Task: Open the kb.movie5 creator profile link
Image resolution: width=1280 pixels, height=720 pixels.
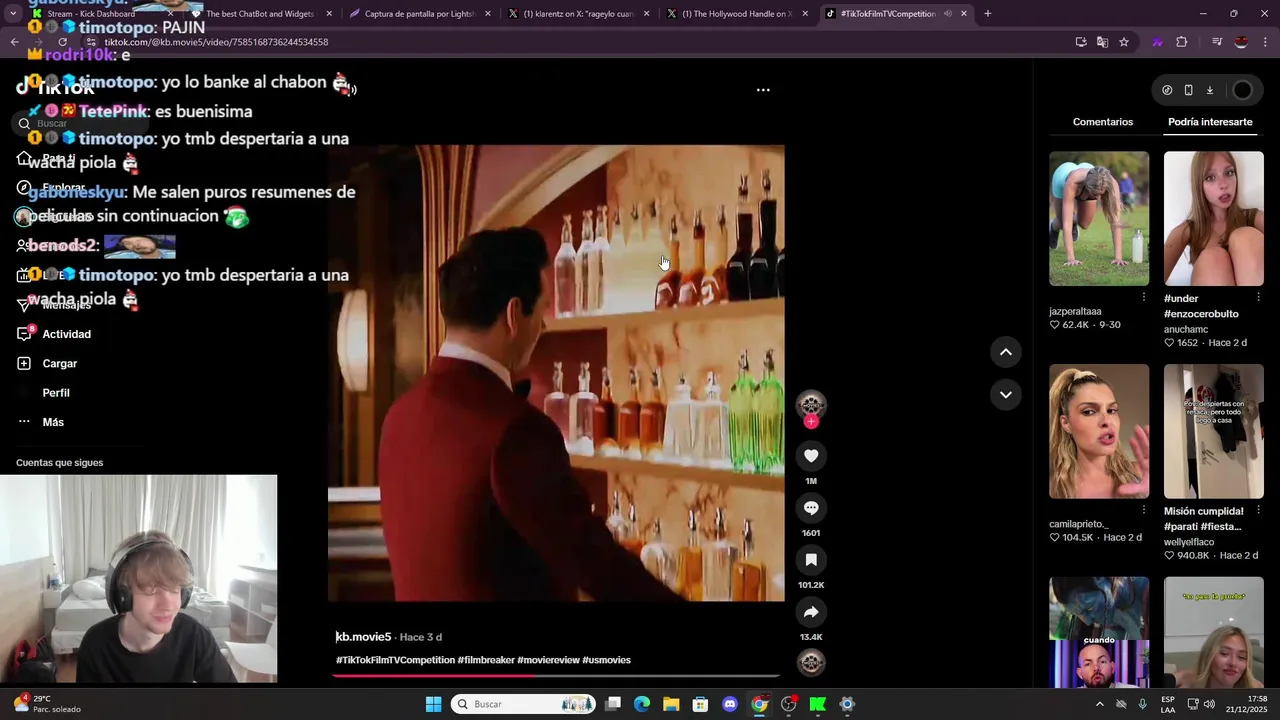Action: (364, 637)
